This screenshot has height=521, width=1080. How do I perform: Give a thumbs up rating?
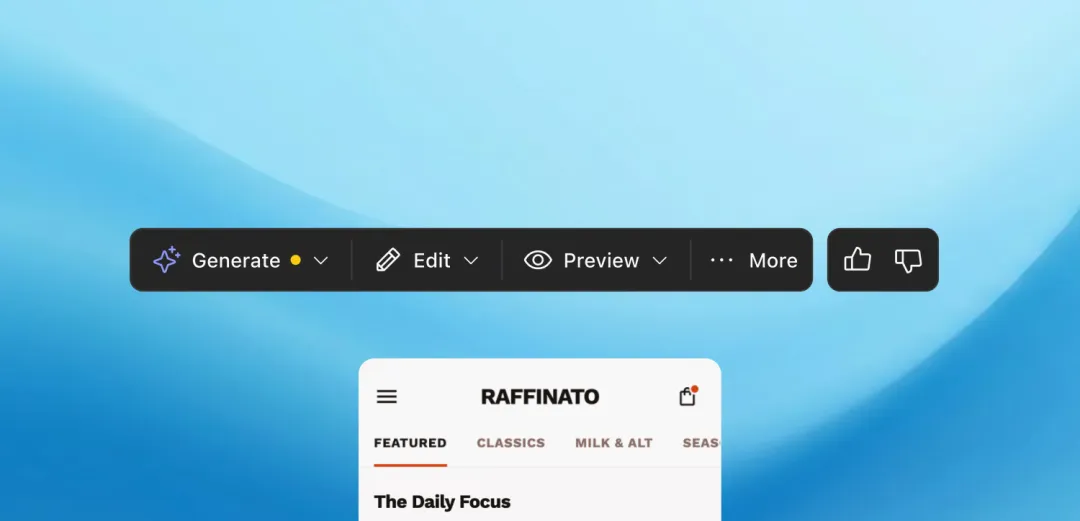[x=858, y=259]
